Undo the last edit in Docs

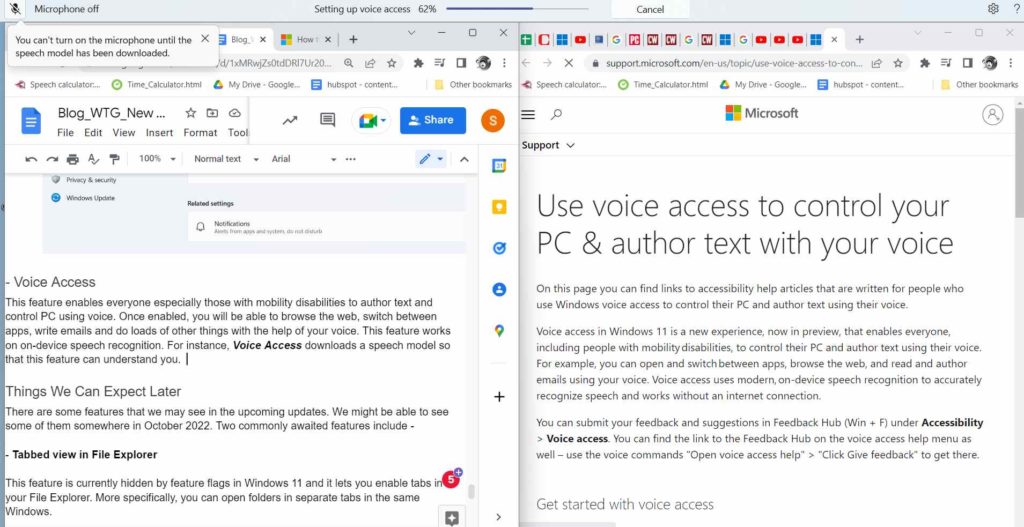point(31,159)
